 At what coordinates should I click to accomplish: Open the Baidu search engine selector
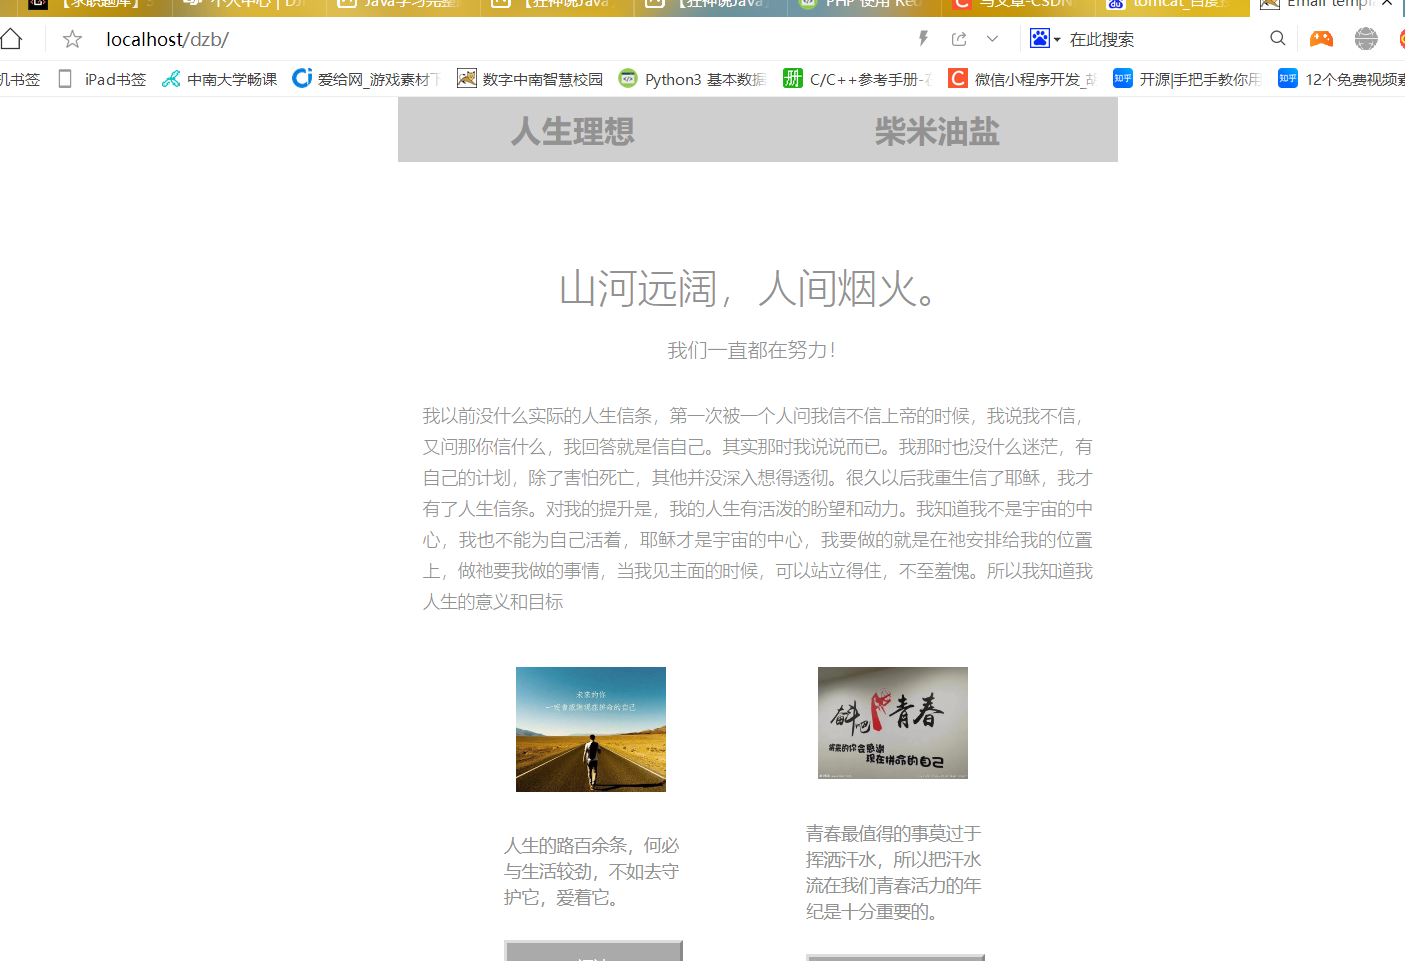coord(1045,39)
